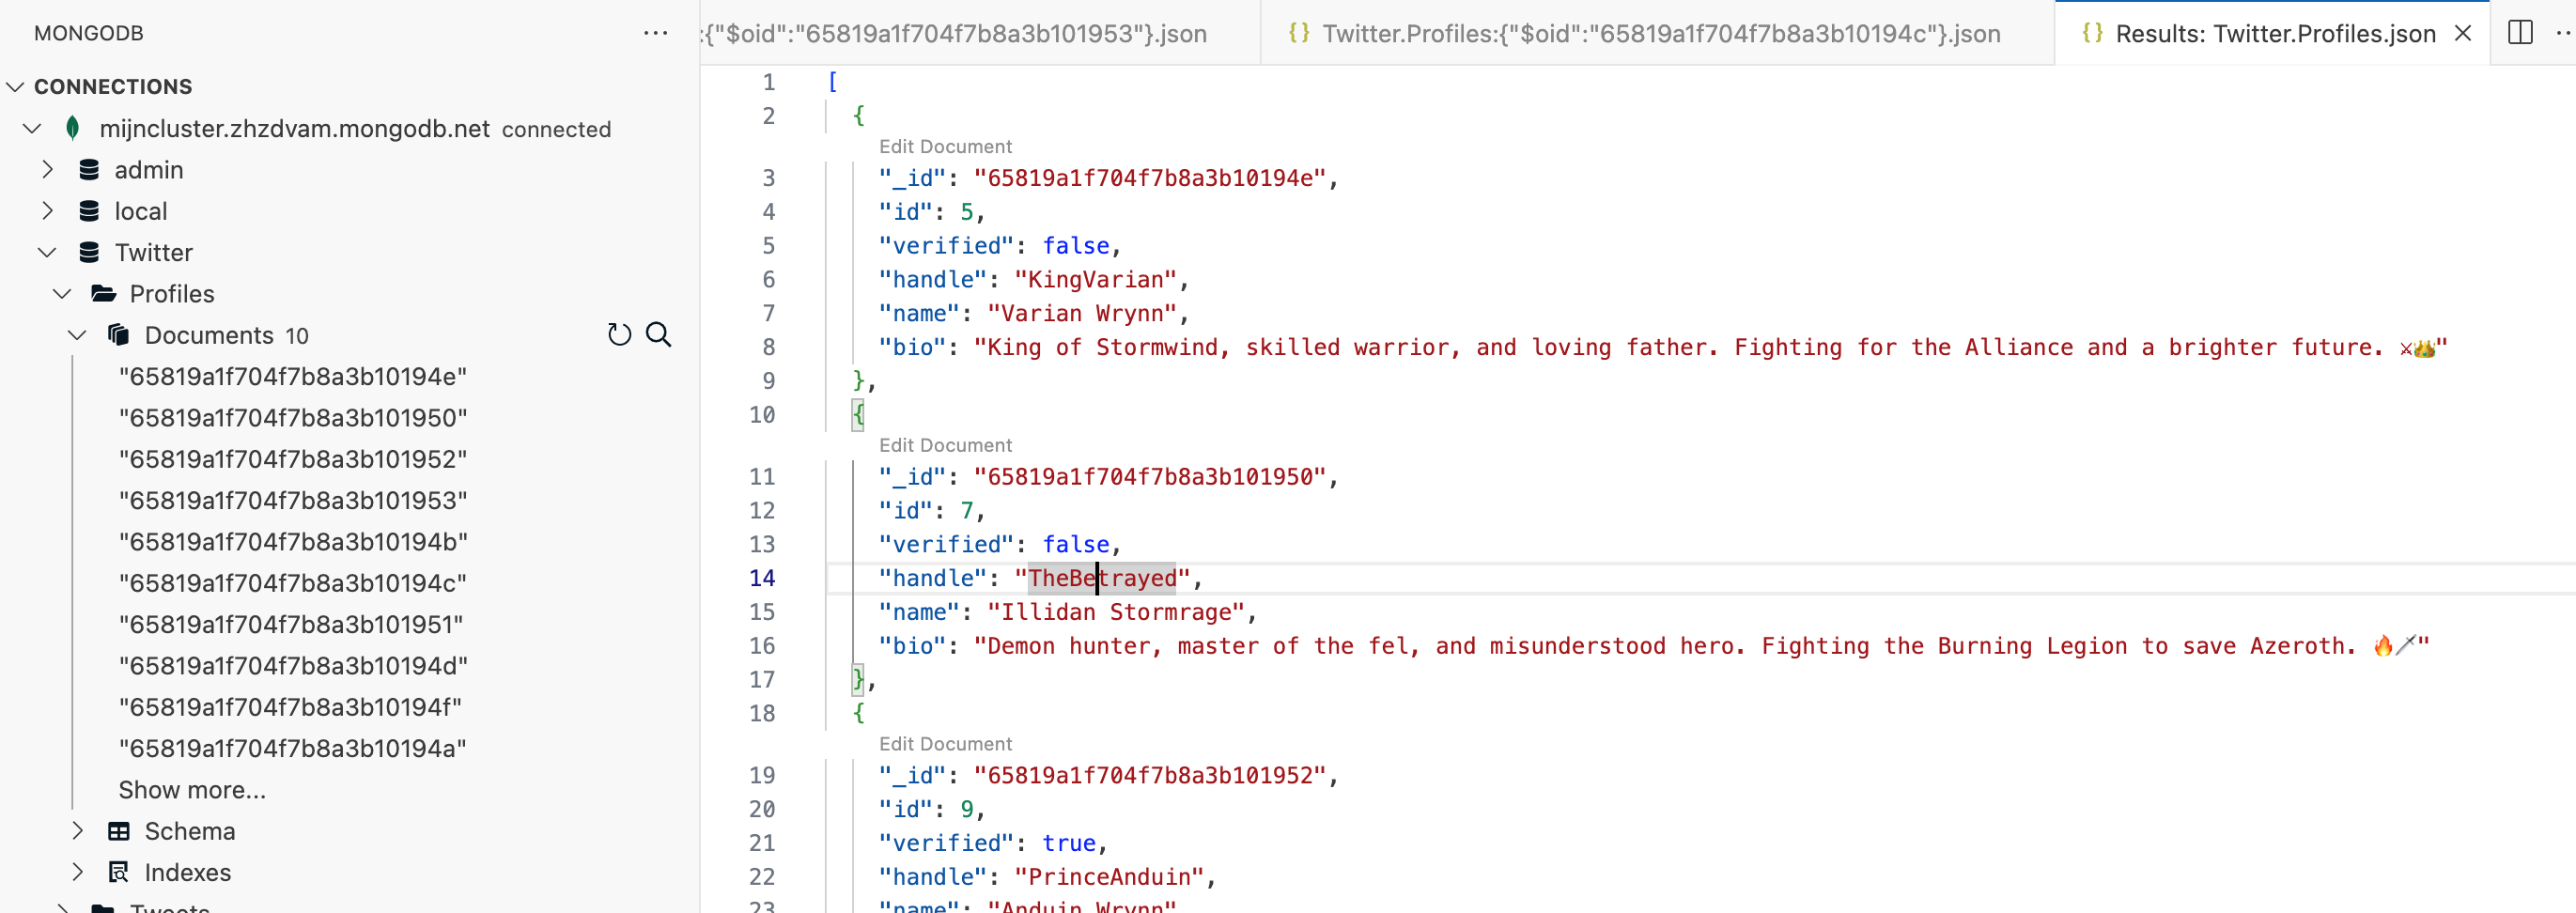Open document 65819a1f704f7b8a3b101950 in sidebar
Viewport: 2576px width, 913px height.
tap(293, 418)
